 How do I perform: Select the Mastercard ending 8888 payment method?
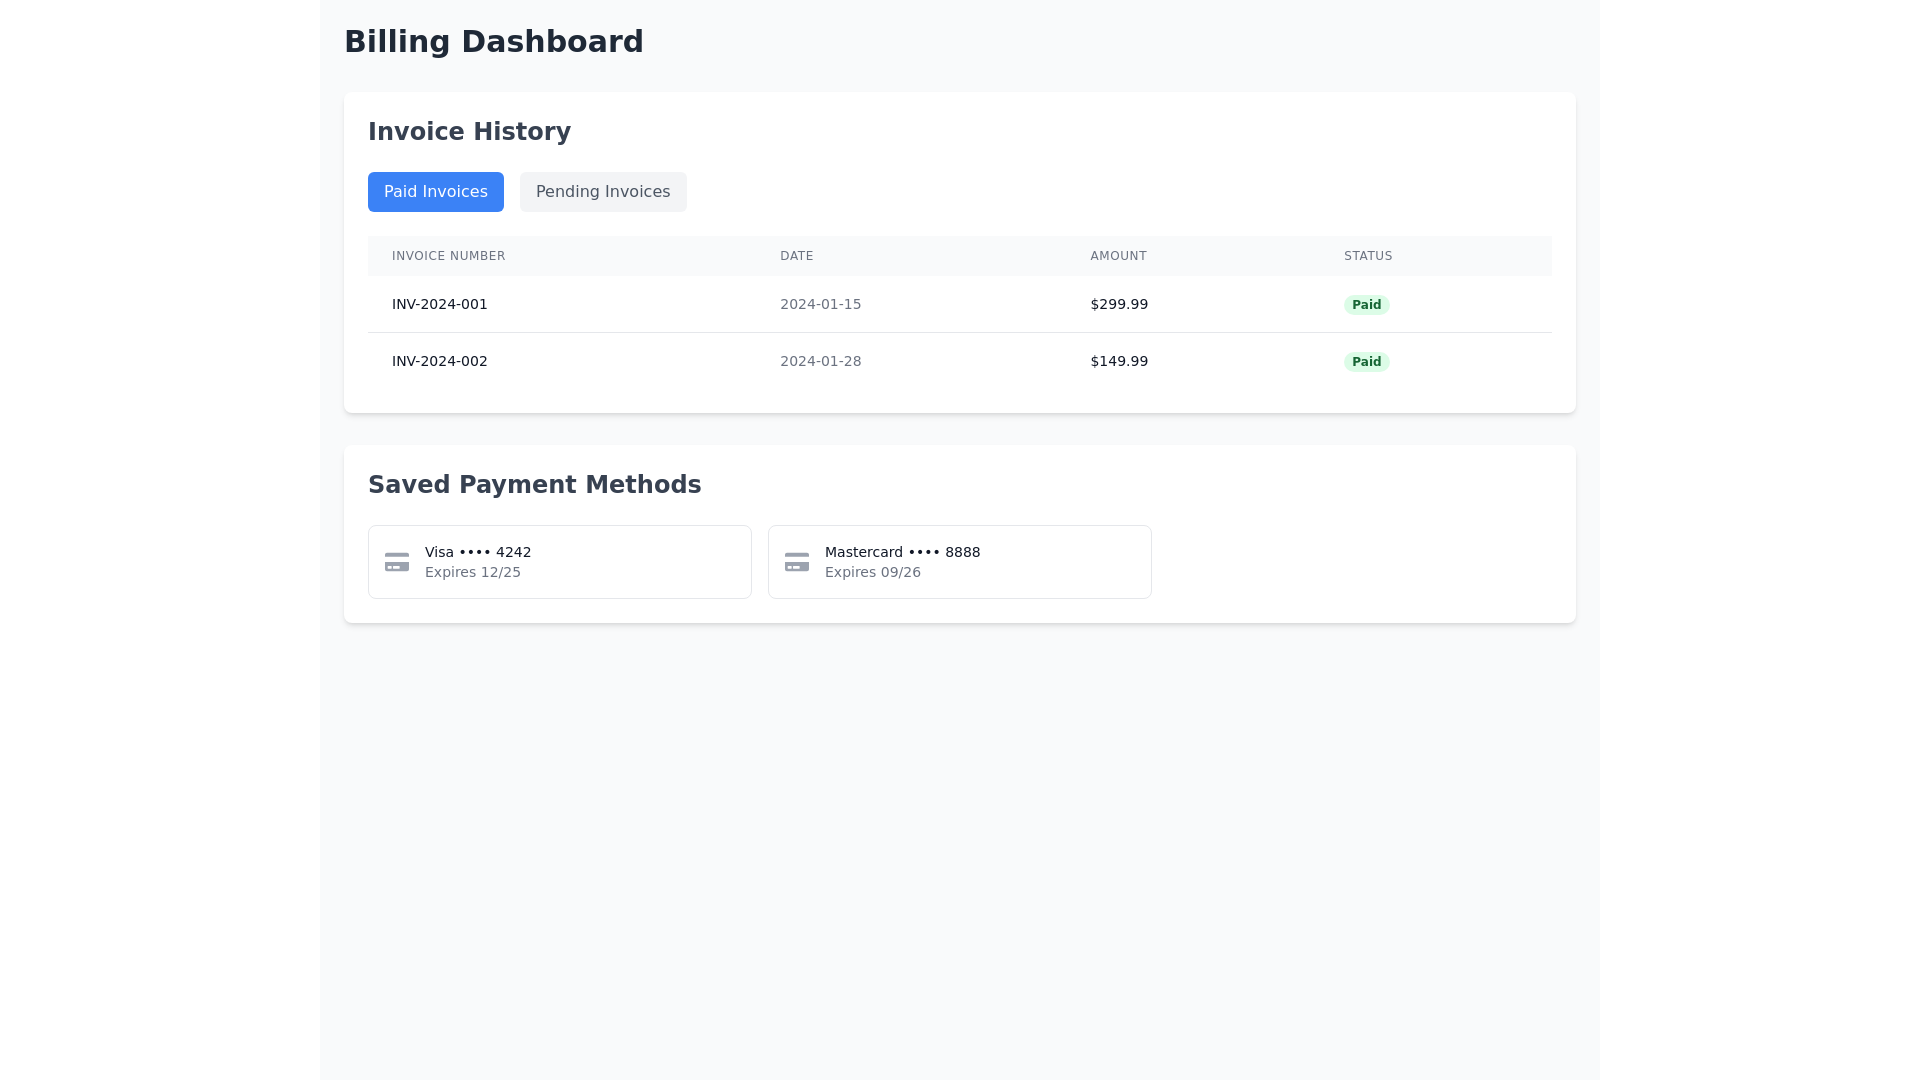coord(959,561)
